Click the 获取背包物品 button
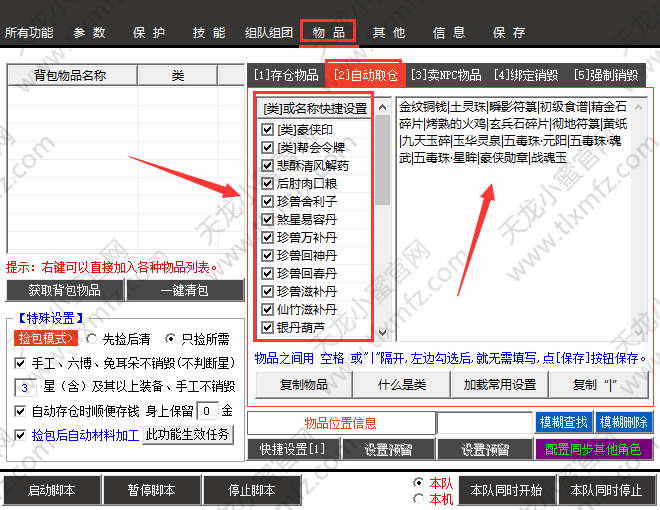The image size is (660, 510). click(65, 290)
